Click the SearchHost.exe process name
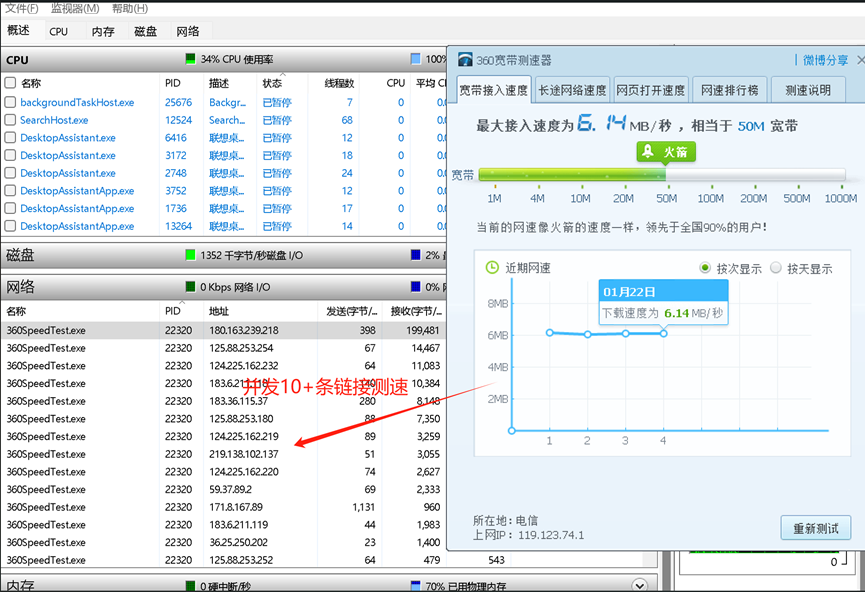 click(x=54, y=120)
